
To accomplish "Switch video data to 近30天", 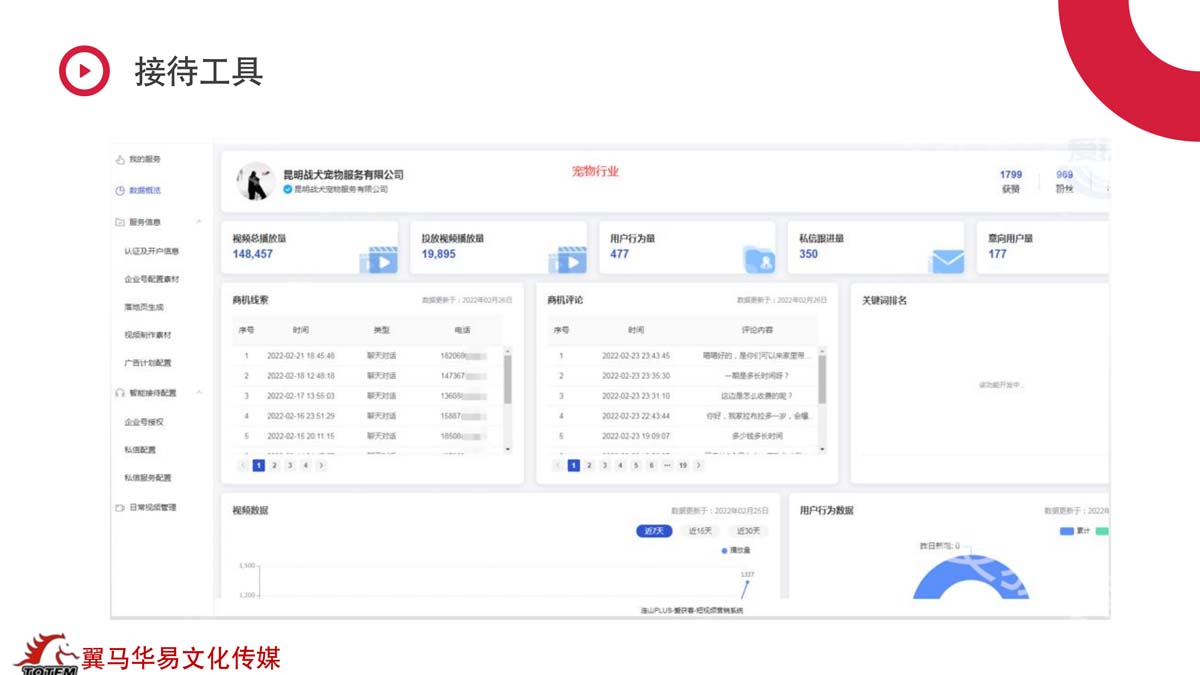I will 747,531.
